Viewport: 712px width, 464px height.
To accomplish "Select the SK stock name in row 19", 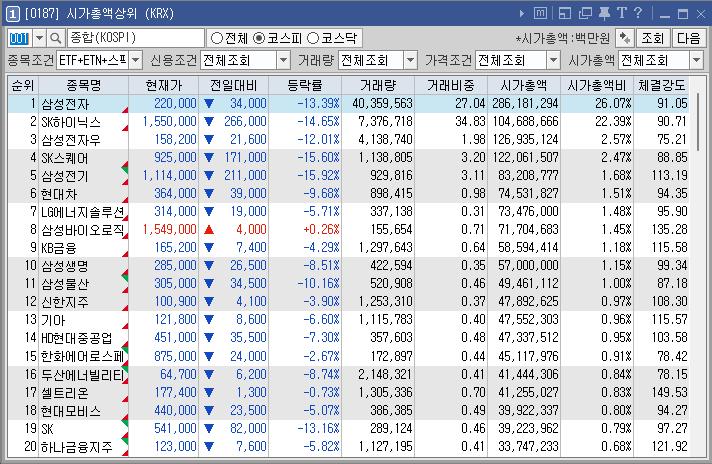I will pyautogui.click(x=47, y=429).
